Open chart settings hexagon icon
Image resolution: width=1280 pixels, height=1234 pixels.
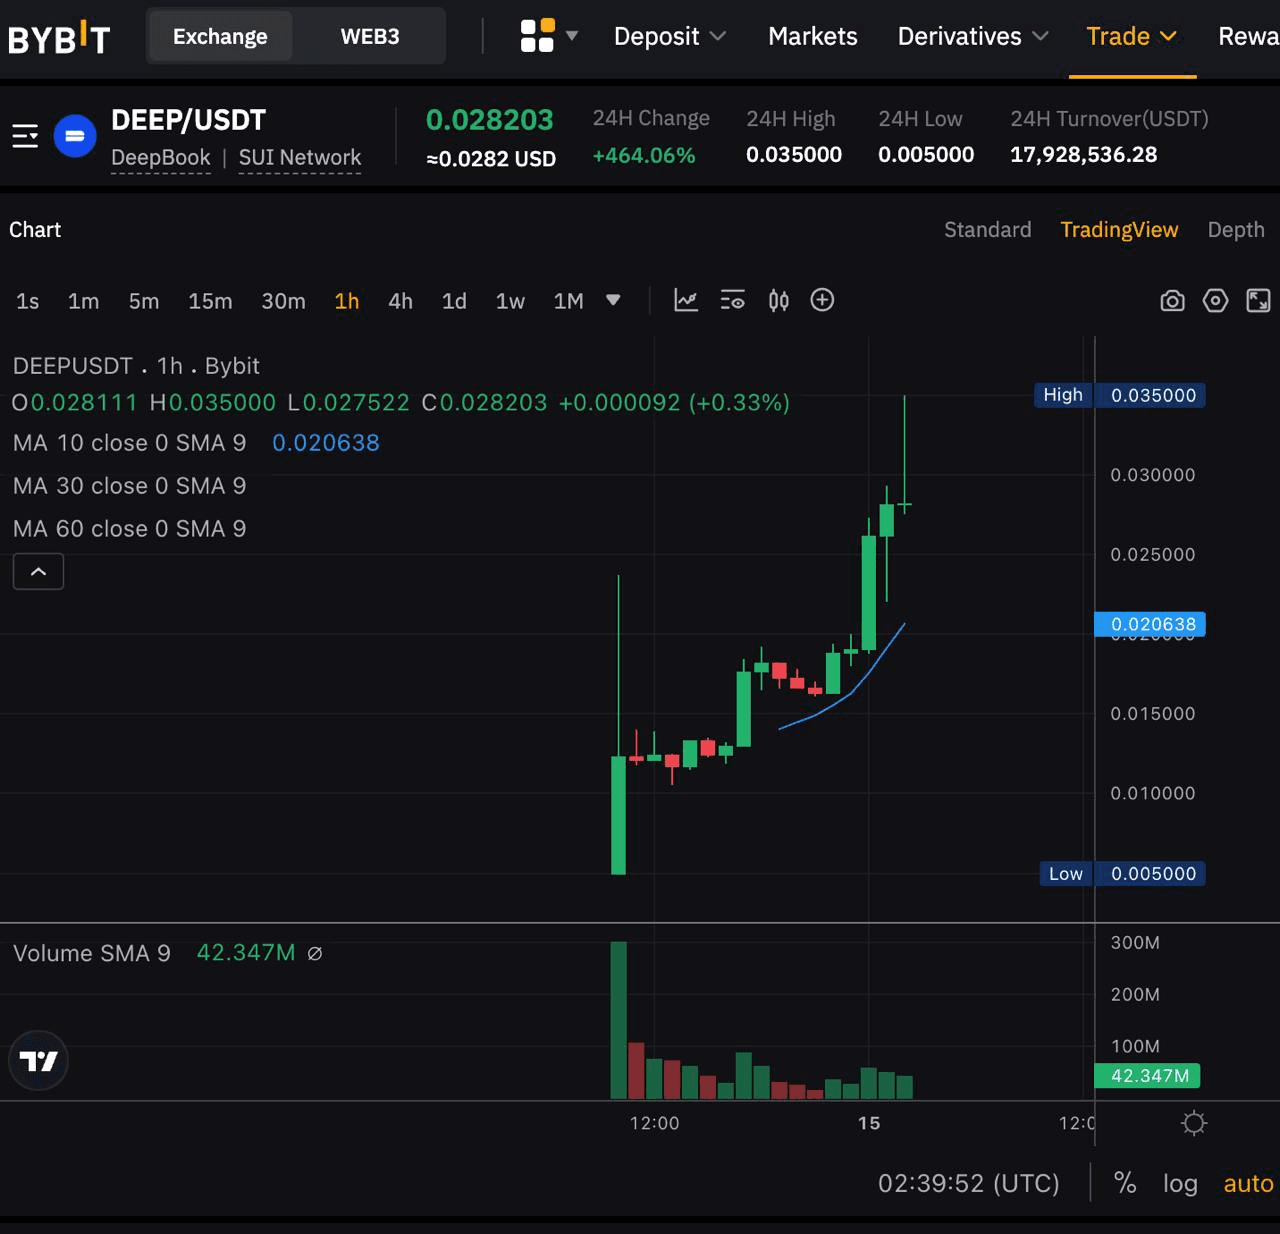(1215, 301)
